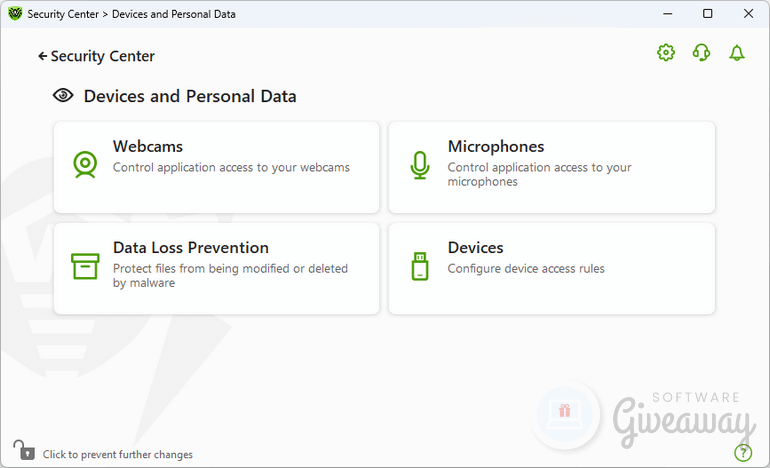Click the green webcam icon
Image resolution: width=770 pixels, height=468 pixels.
[85, 164]
